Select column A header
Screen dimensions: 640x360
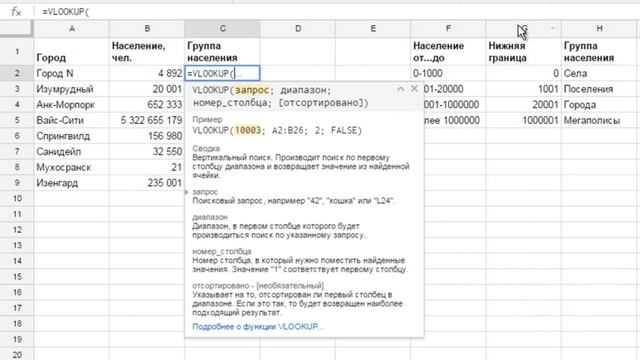tap(72, 29)
